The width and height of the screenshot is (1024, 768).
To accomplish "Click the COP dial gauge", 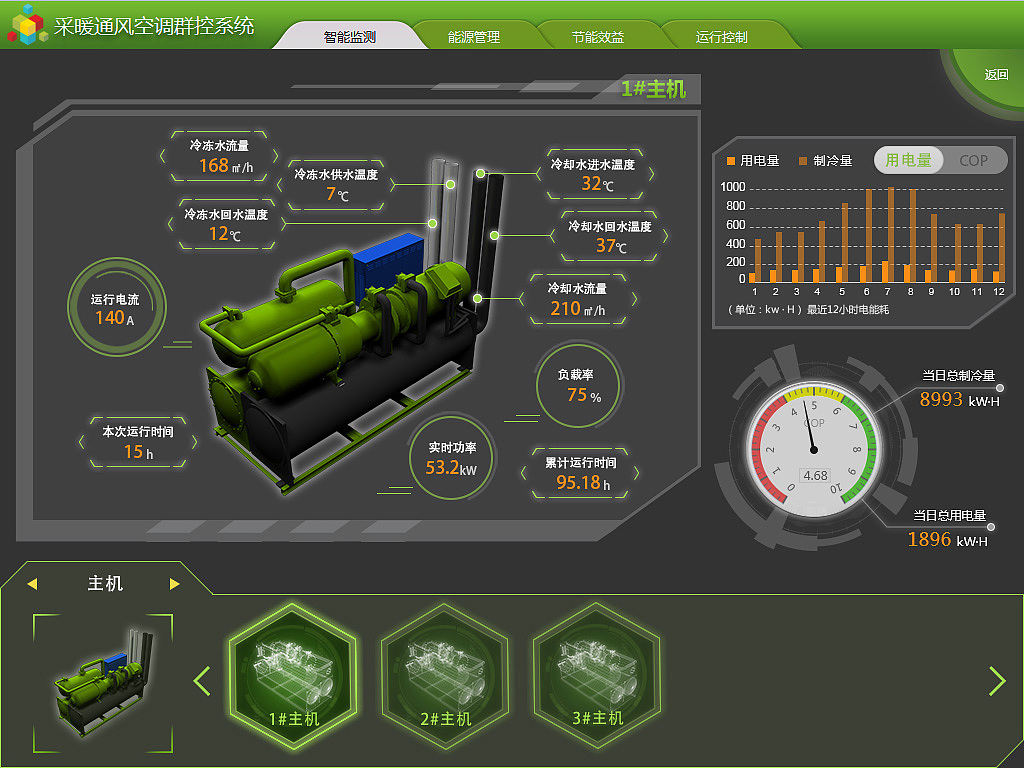I will click(812, 450).
